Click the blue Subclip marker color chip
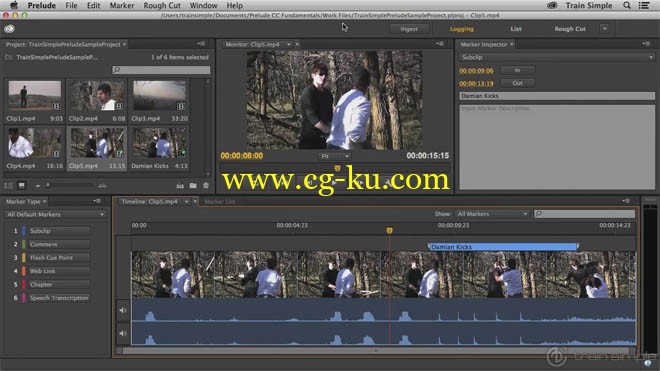 tap(24, 231)
